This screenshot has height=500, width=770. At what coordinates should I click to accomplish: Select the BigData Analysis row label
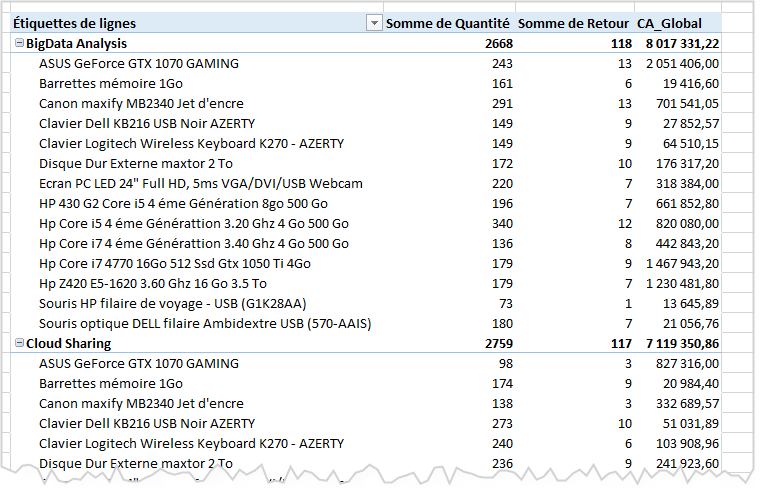(76, 43)
